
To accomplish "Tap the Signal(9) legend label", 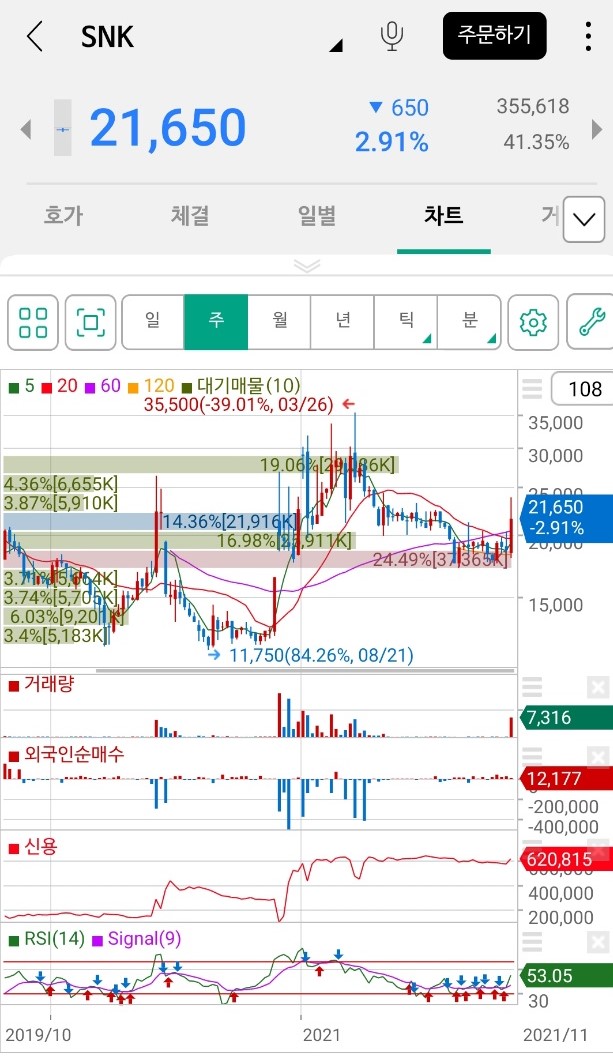I will point(137,938).
